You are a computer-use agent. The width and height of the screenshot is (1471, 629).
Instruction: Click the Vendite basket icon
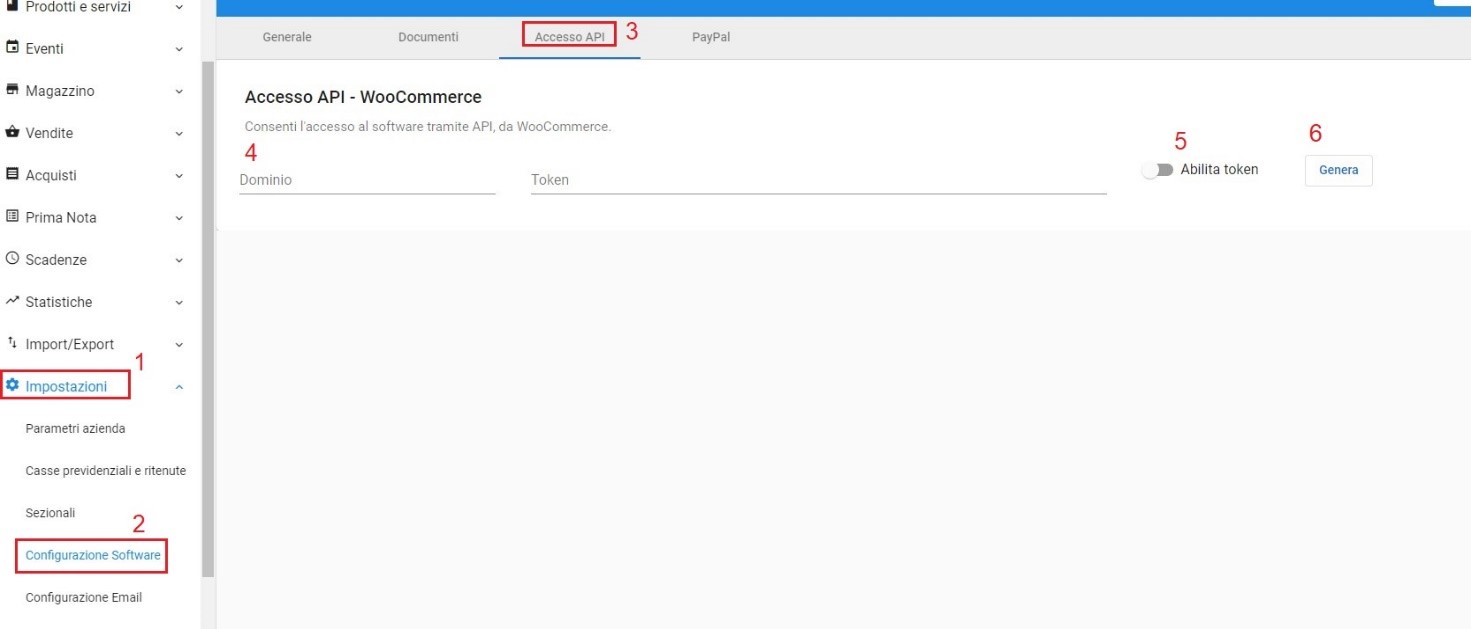tap(13, 132)
